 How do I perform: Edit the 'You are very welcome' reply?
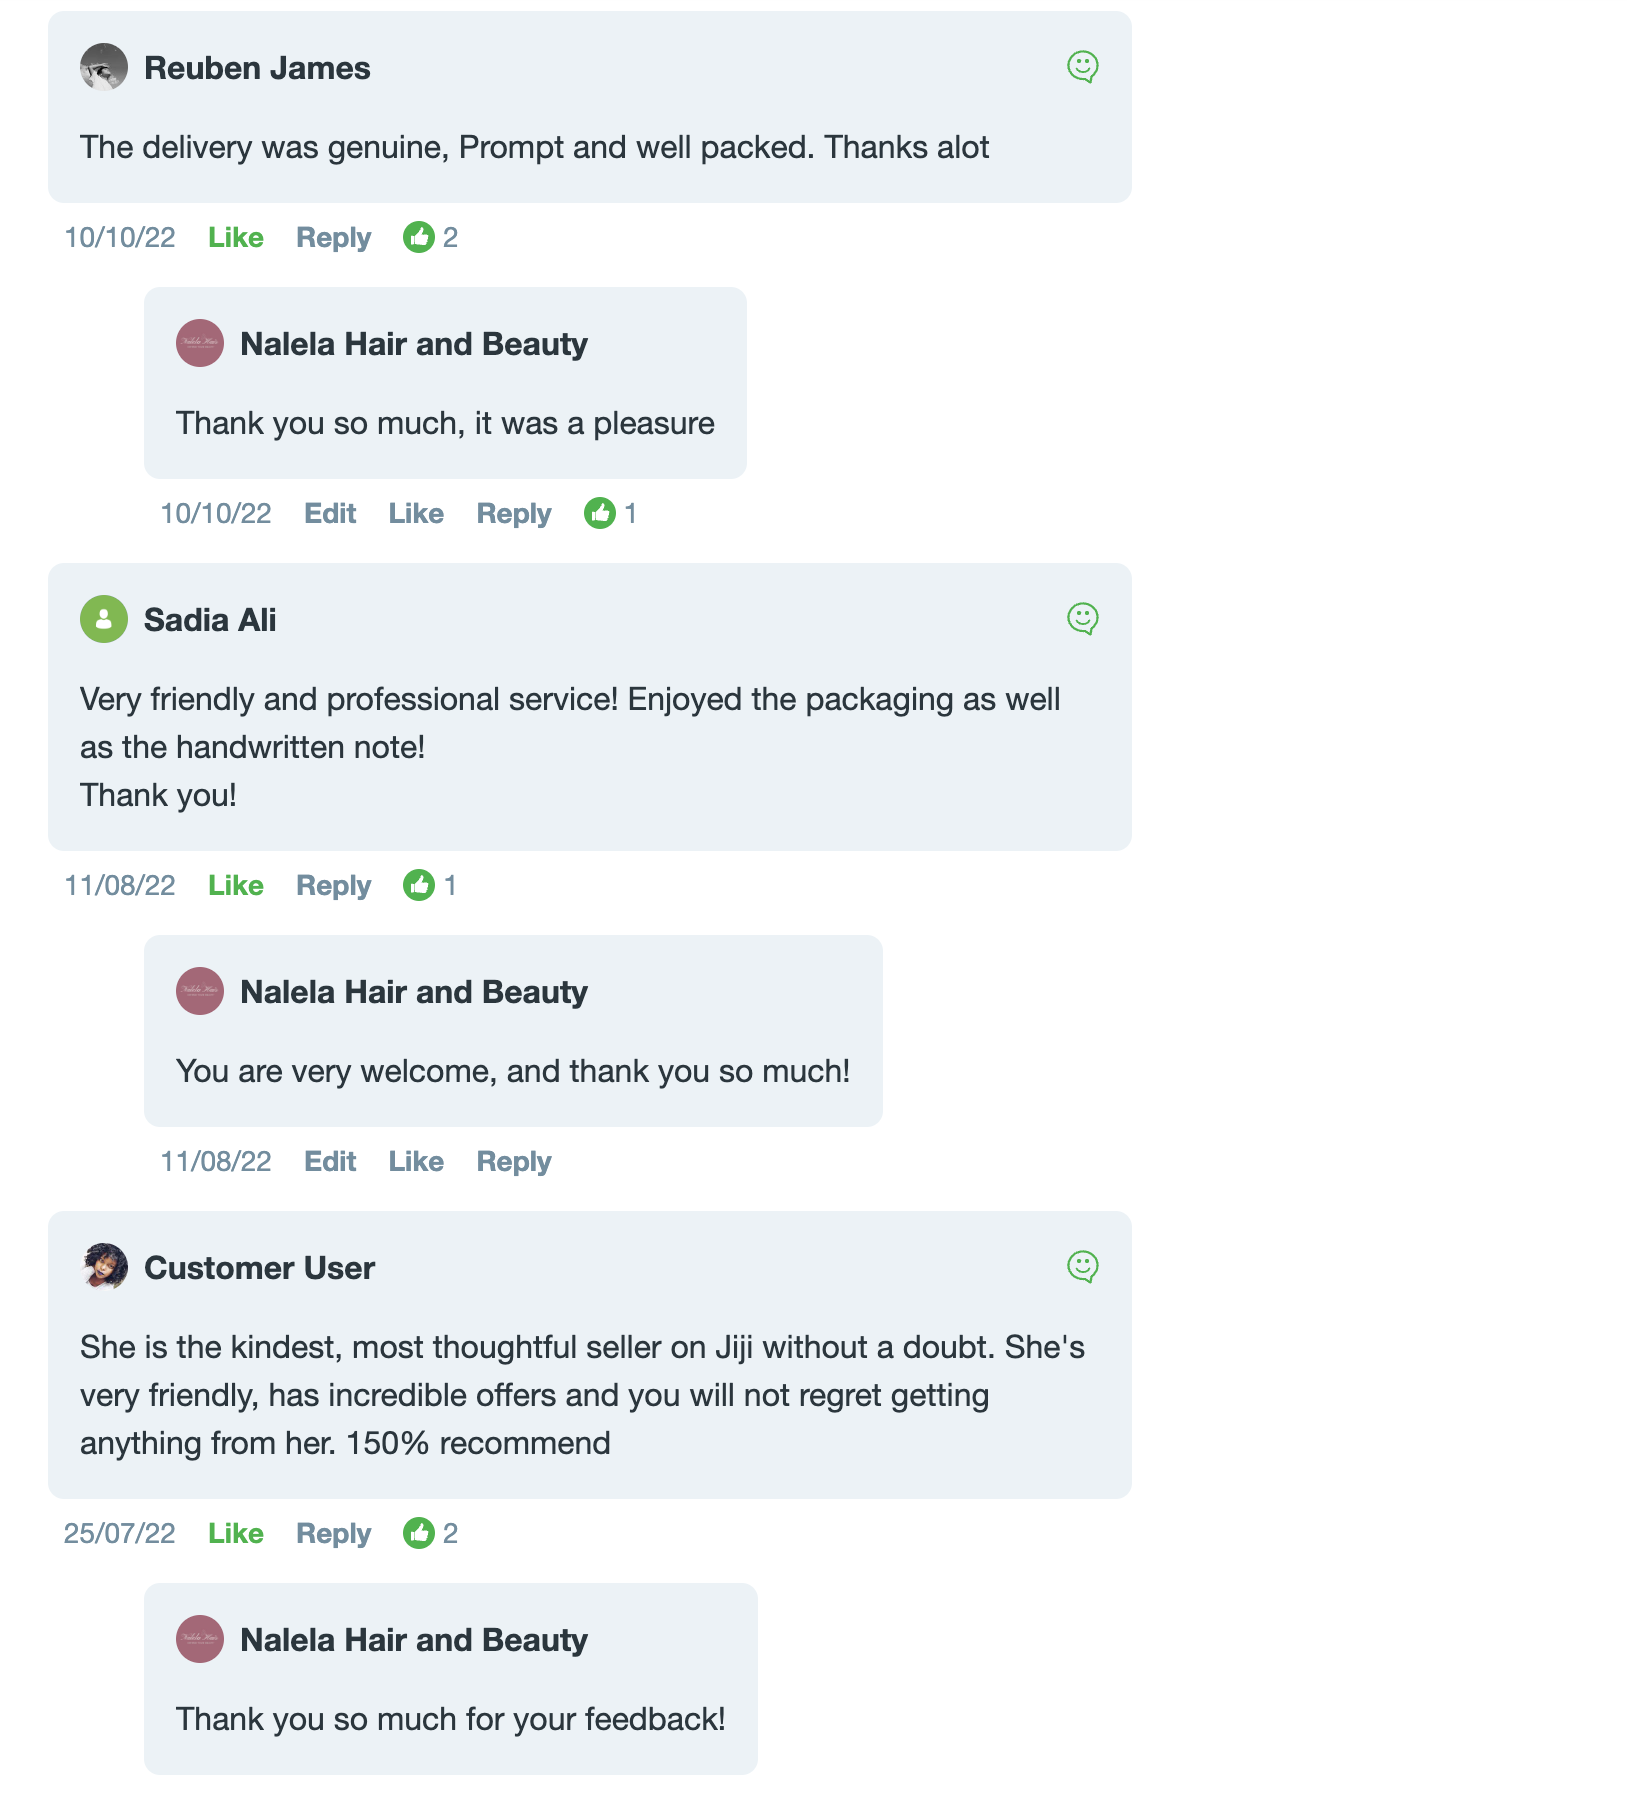pyautogui.click(x=330, y=1161)
